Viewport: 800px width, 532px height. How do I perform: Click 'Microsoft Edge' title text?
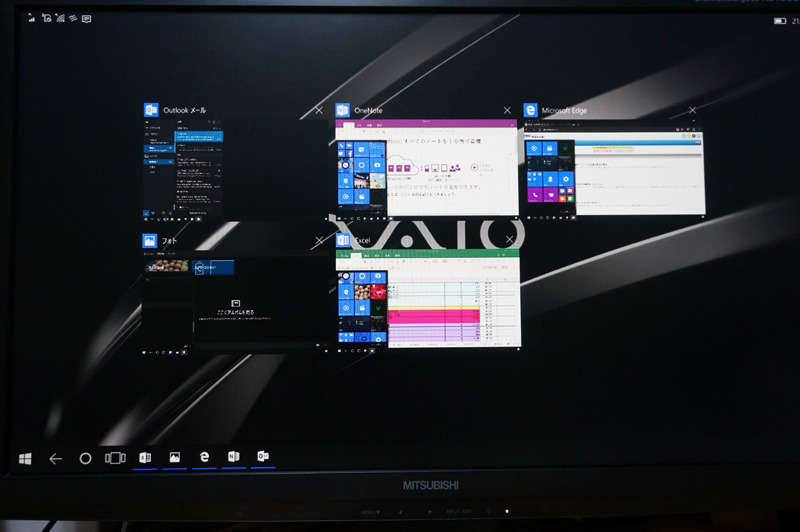[564, 110]
